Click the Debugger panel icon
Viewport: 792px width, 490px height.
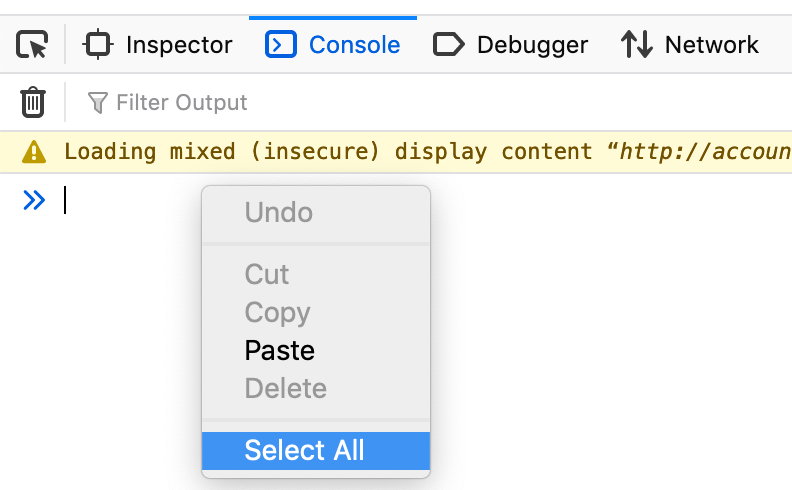pyautogui.click(x=448, y=45)
